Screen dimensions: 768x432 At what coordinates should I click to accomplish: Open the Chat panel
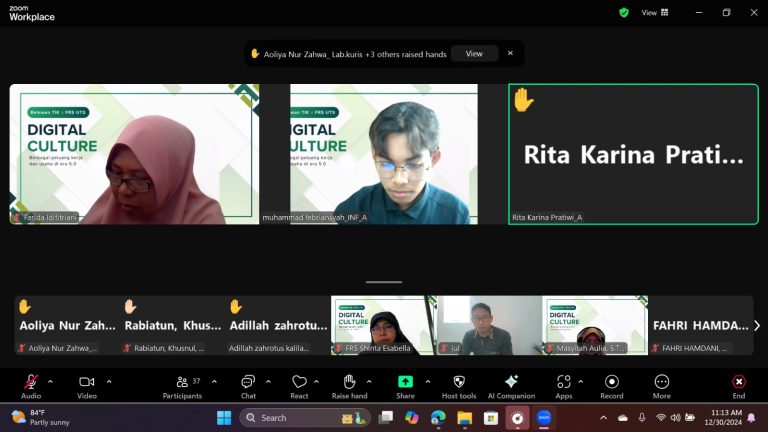[x=248, y=386]
